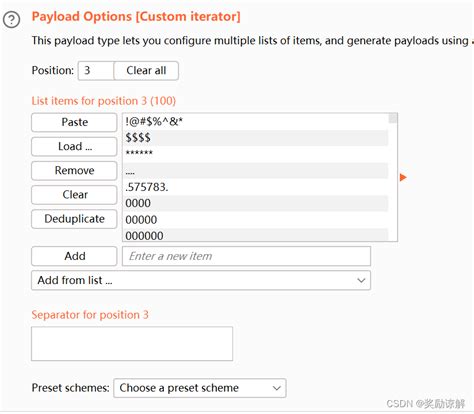474x414 pixels.
Task: Click the list scrollbar thumb
Action: [x=393, y=118]
